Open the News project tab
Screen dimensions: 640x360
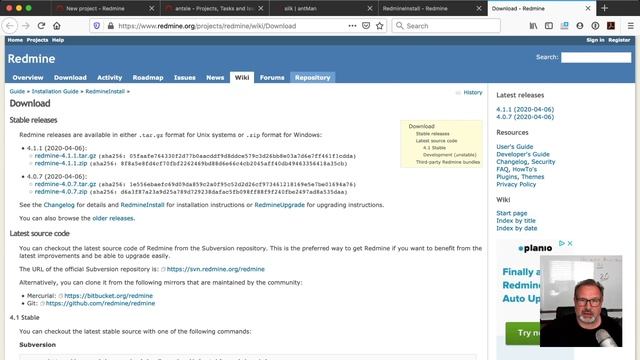(215, 78)
